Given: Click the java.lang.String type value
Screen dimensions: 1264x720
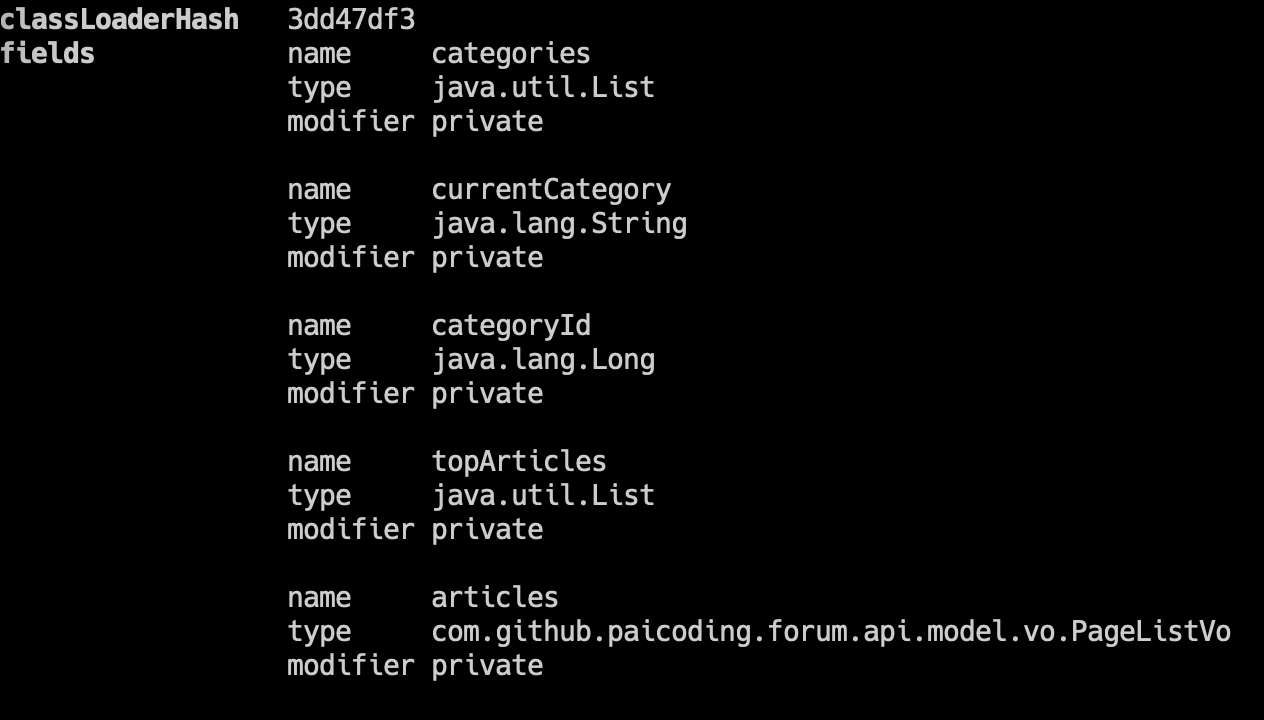Looking at the screenshot, I should (x=558, y=224).
